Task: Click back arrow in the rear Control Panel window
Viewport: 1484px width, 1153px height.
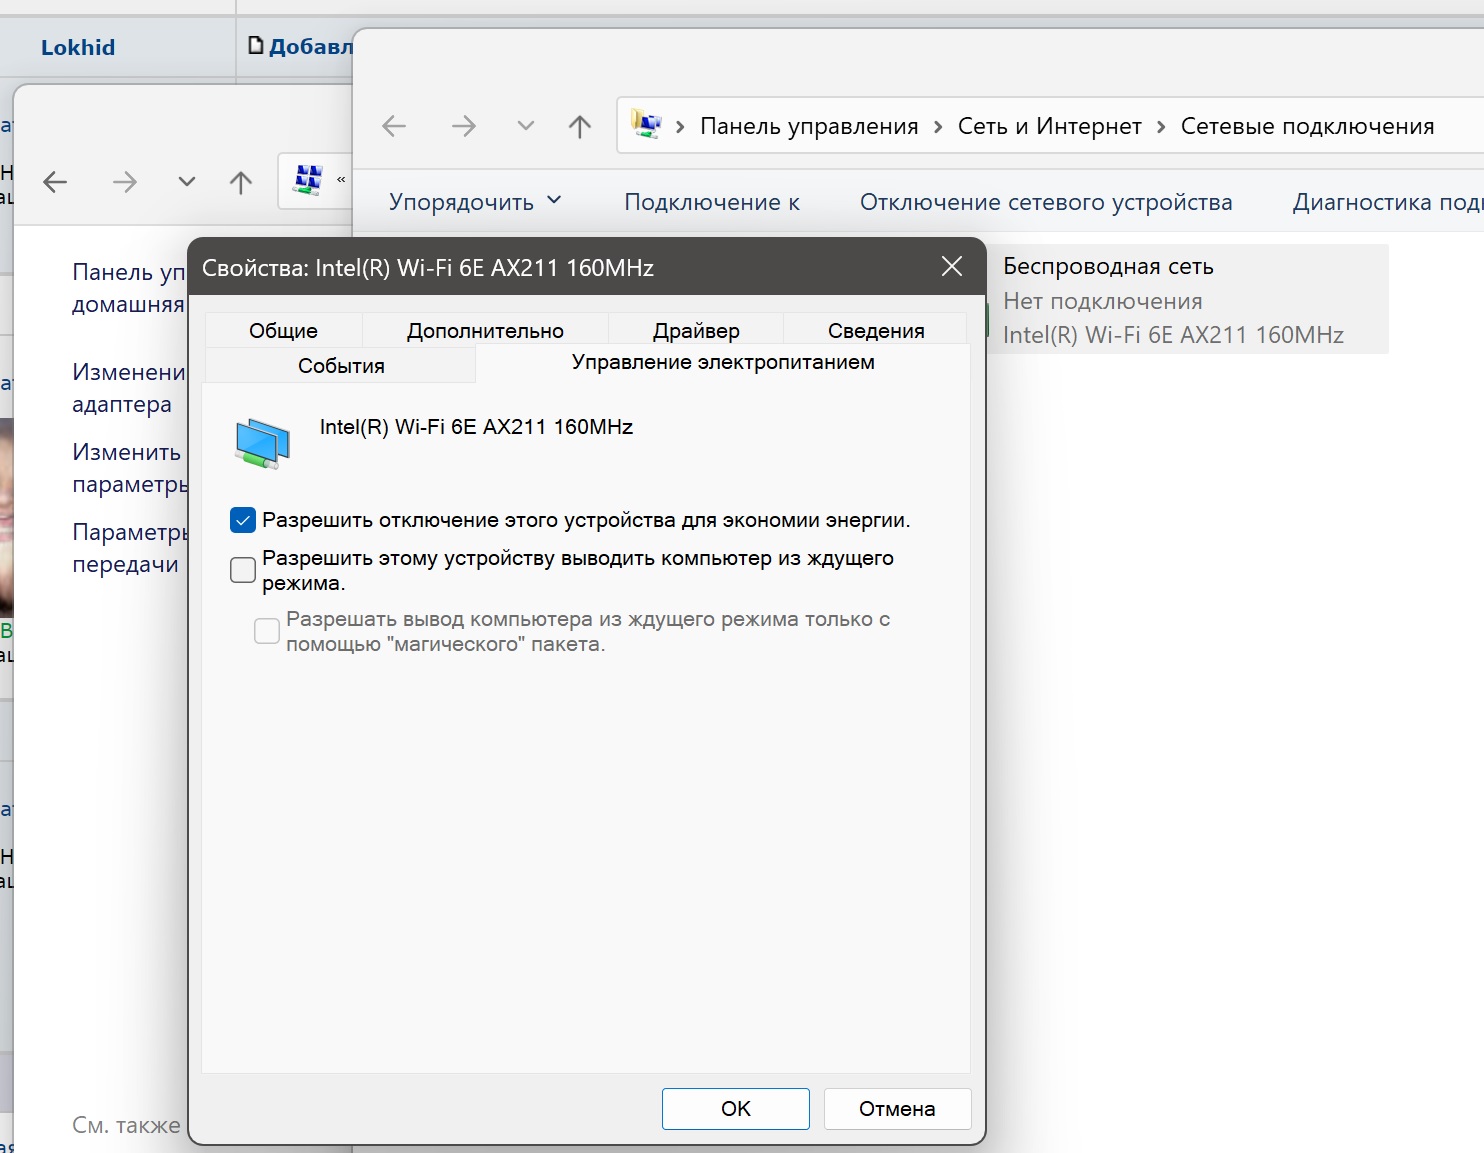Action: (56, 182)
